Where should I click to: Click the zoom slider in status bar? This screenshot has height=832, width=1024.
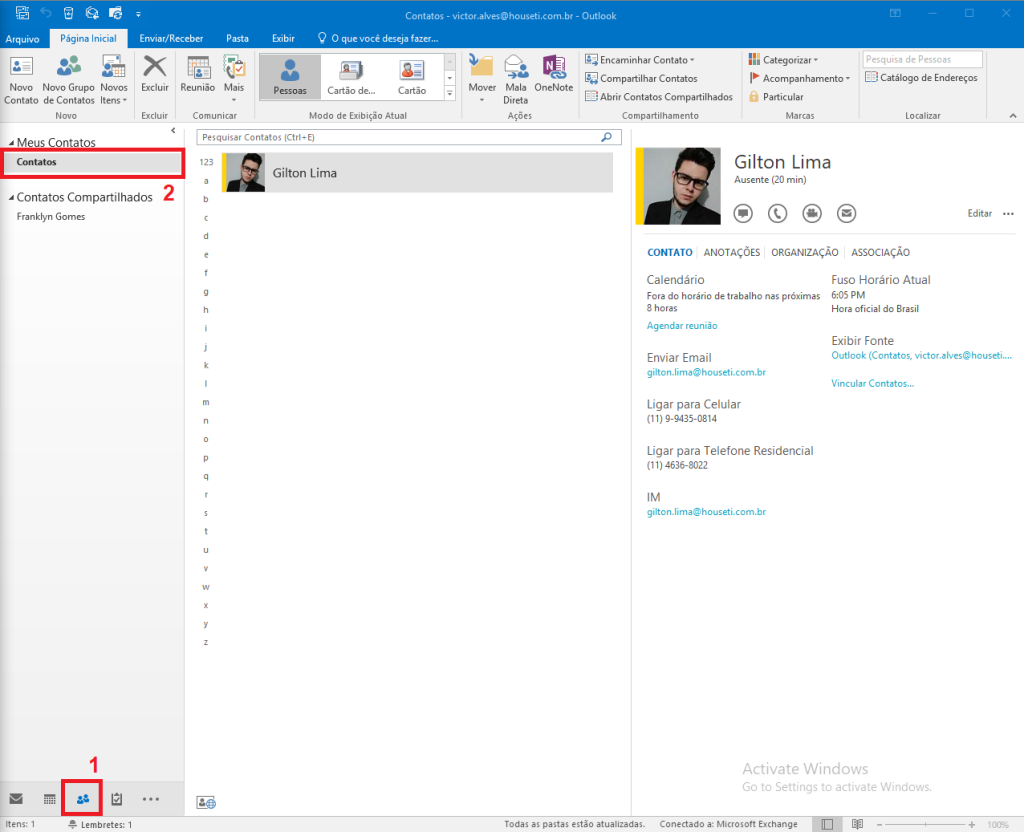(925, 825)
